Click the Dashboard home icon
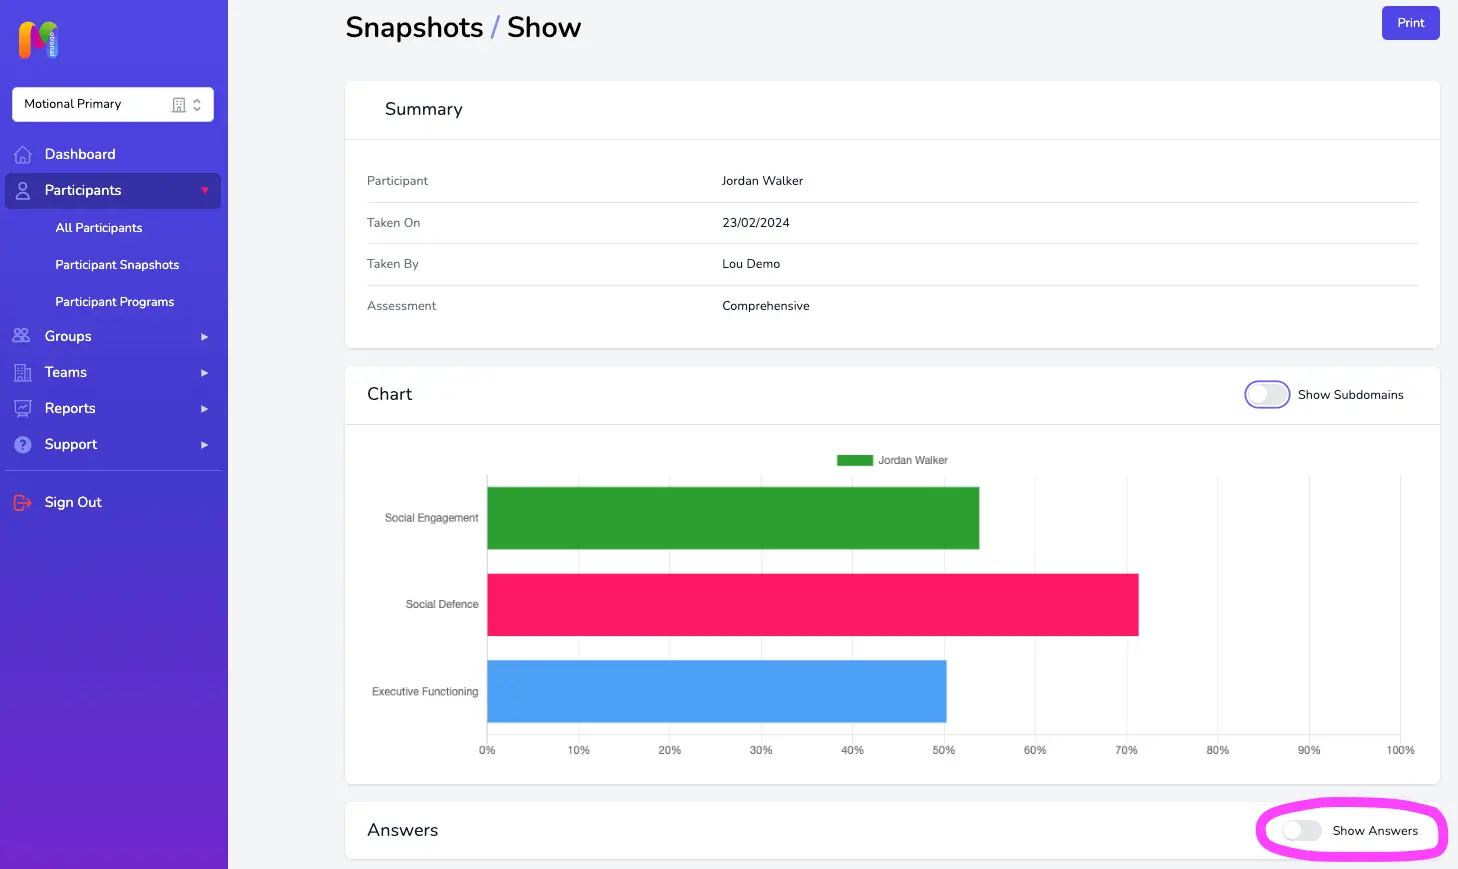This screenshot has width=1458, height=869. pos(23,154)
